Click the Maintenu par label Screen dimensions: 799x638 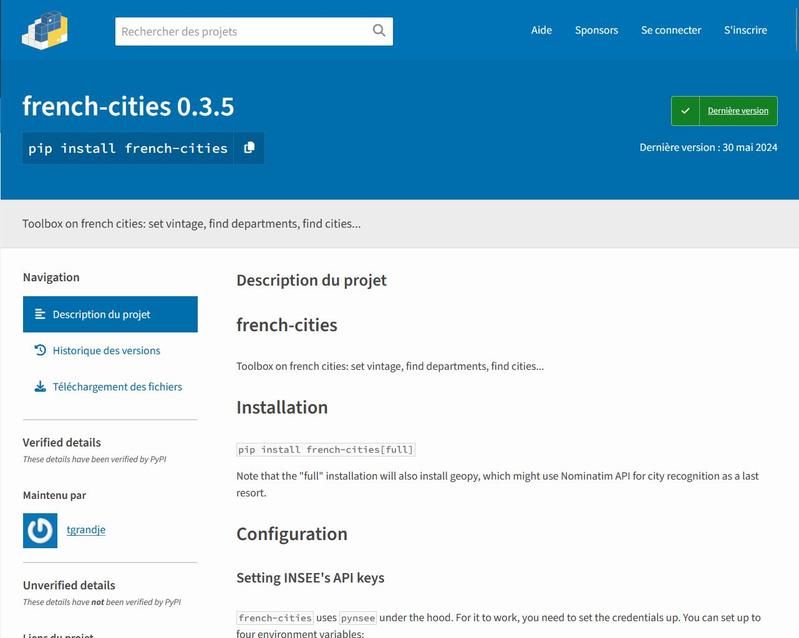55,495
